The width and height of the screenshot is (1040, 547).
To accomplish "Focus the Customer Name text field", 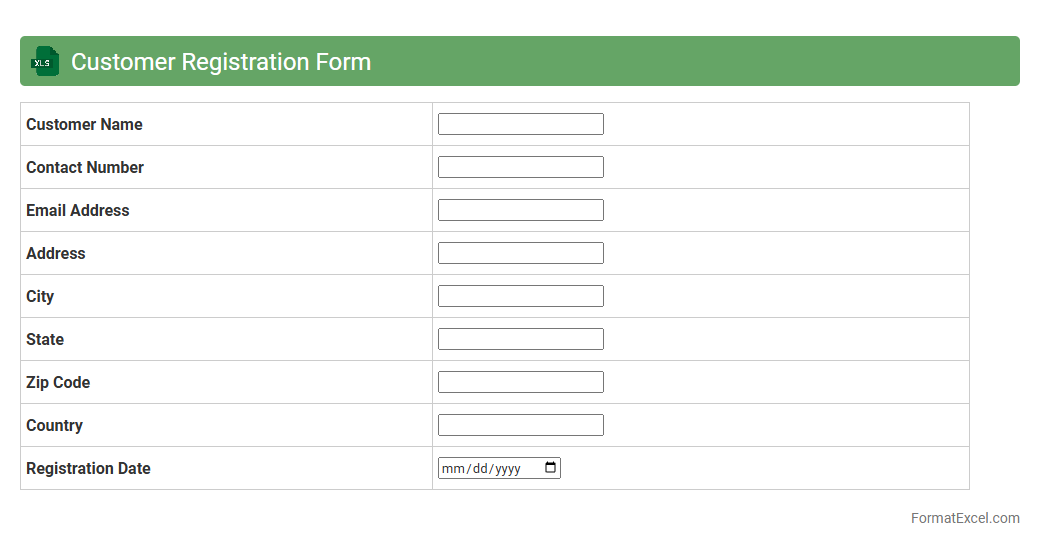I will point(520,124).
